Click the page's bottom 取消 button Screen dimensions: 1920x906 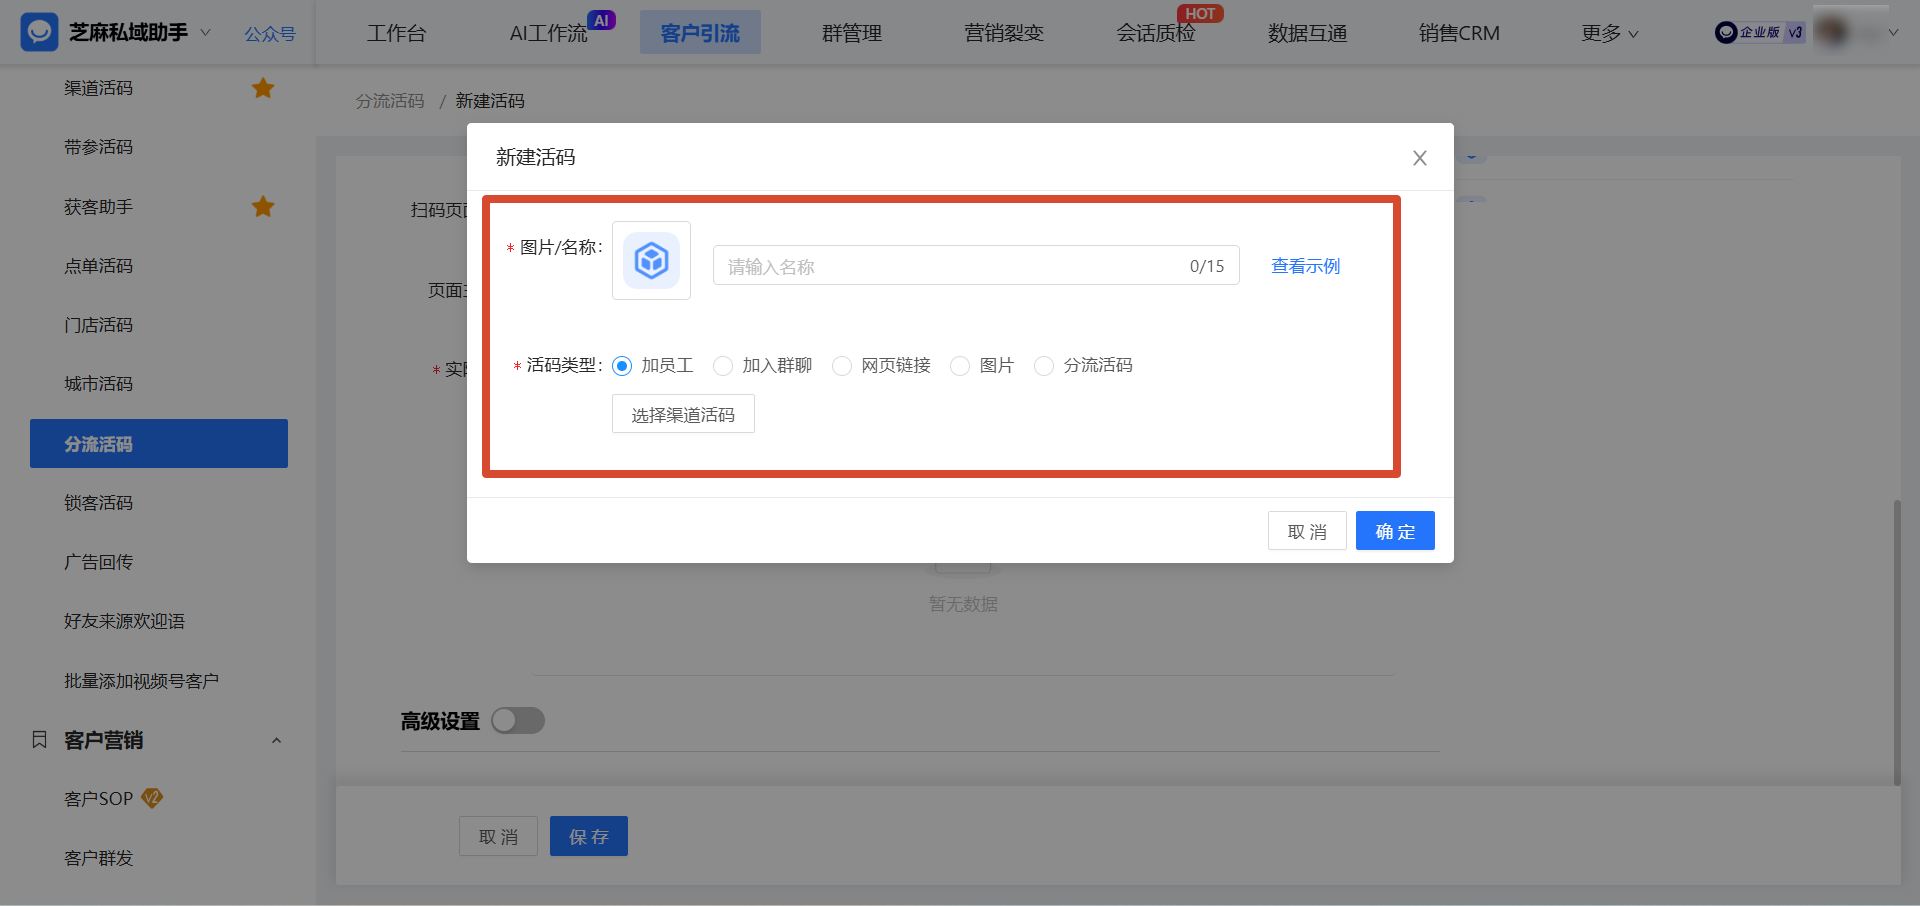498,836
